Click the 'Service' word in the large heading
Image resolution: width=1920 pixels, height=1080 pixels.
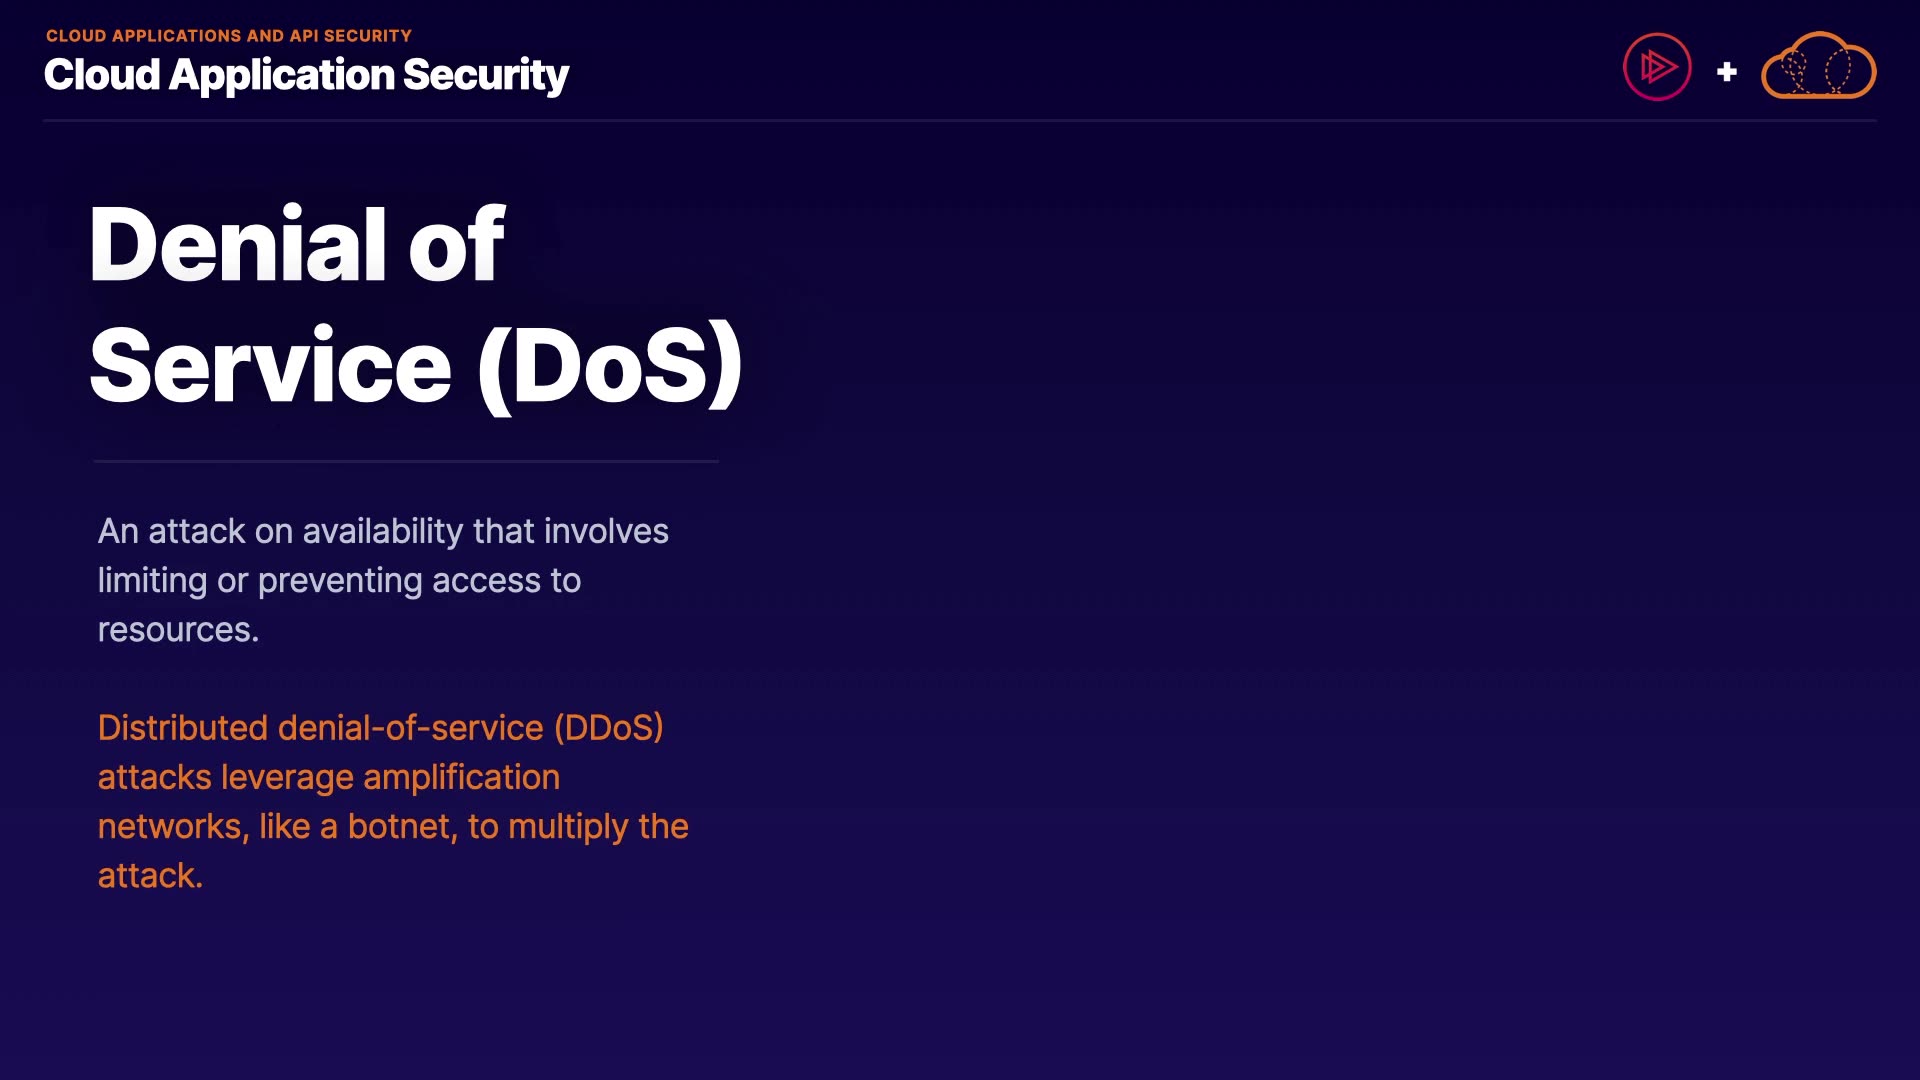coord(271,366)
